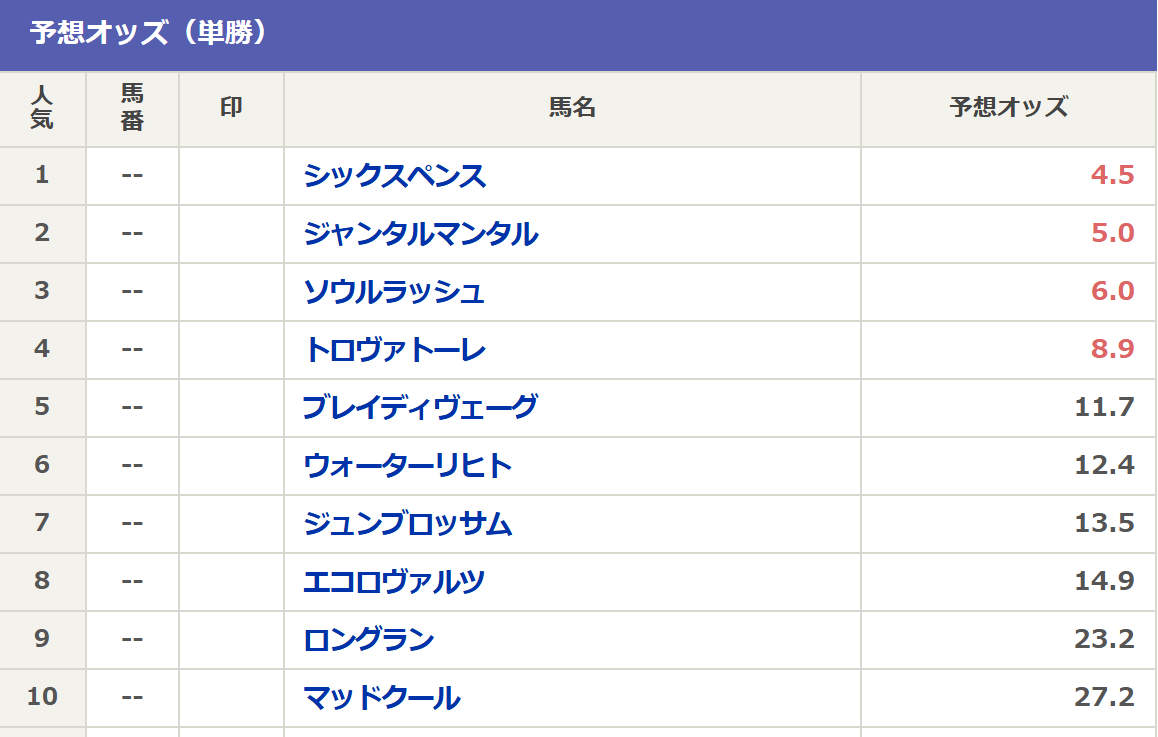1158x737 pixels.
Task: Open the シックスペンス horse link
Action: [394, 176]
